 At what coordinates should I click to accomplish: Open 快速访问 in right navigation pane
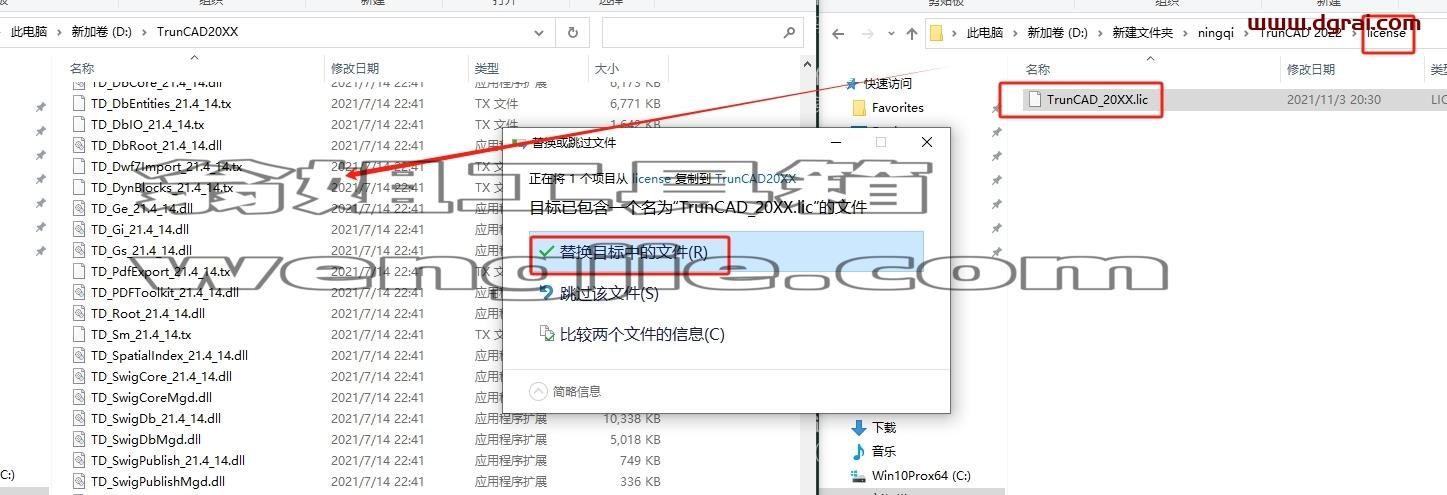888,83
